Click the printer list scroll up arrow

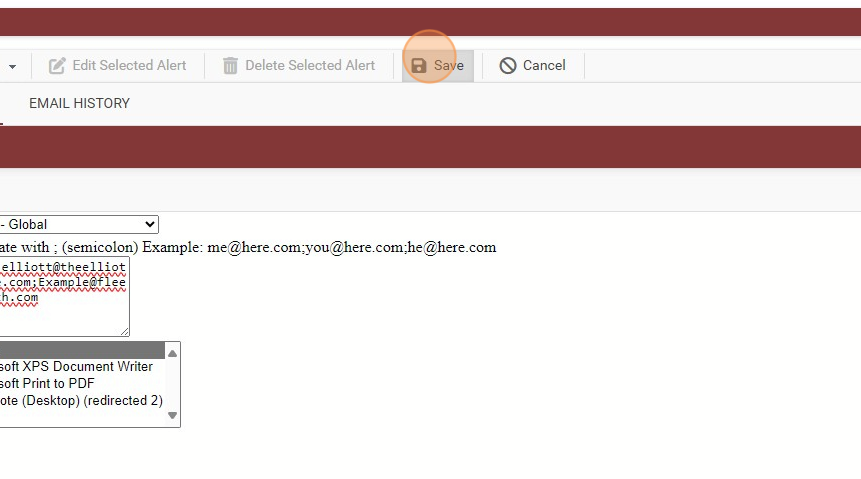172,353
